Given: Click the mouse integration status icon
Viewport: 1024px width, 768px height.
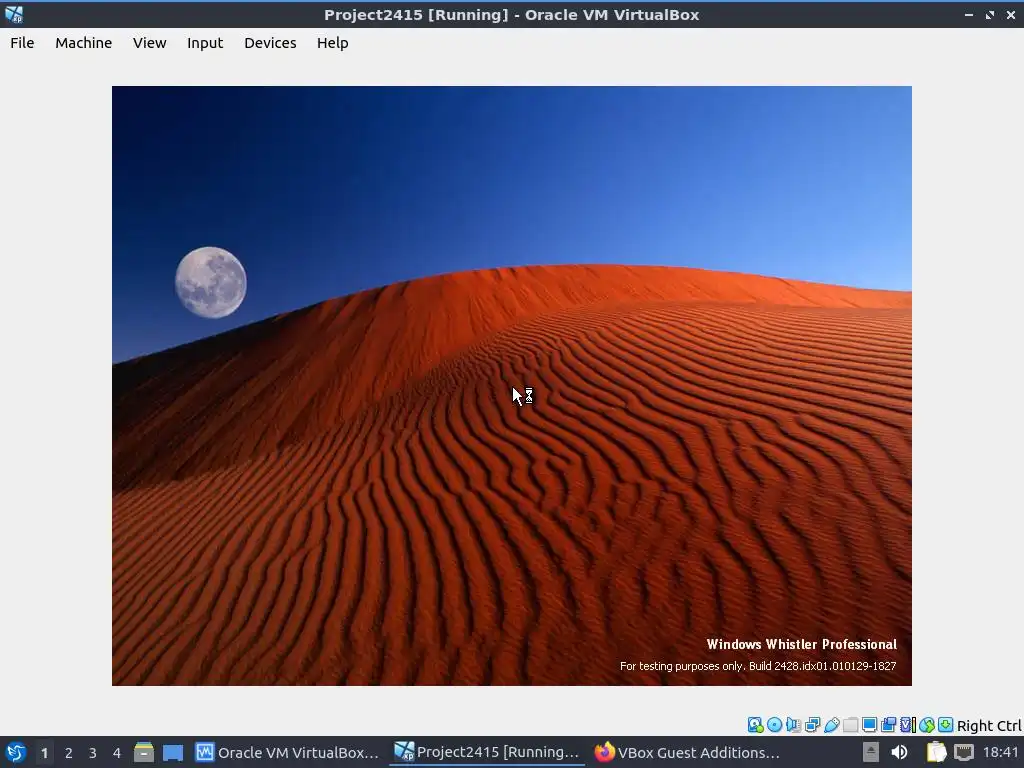Looking at the screenshot, I should [x=926, y=725].
